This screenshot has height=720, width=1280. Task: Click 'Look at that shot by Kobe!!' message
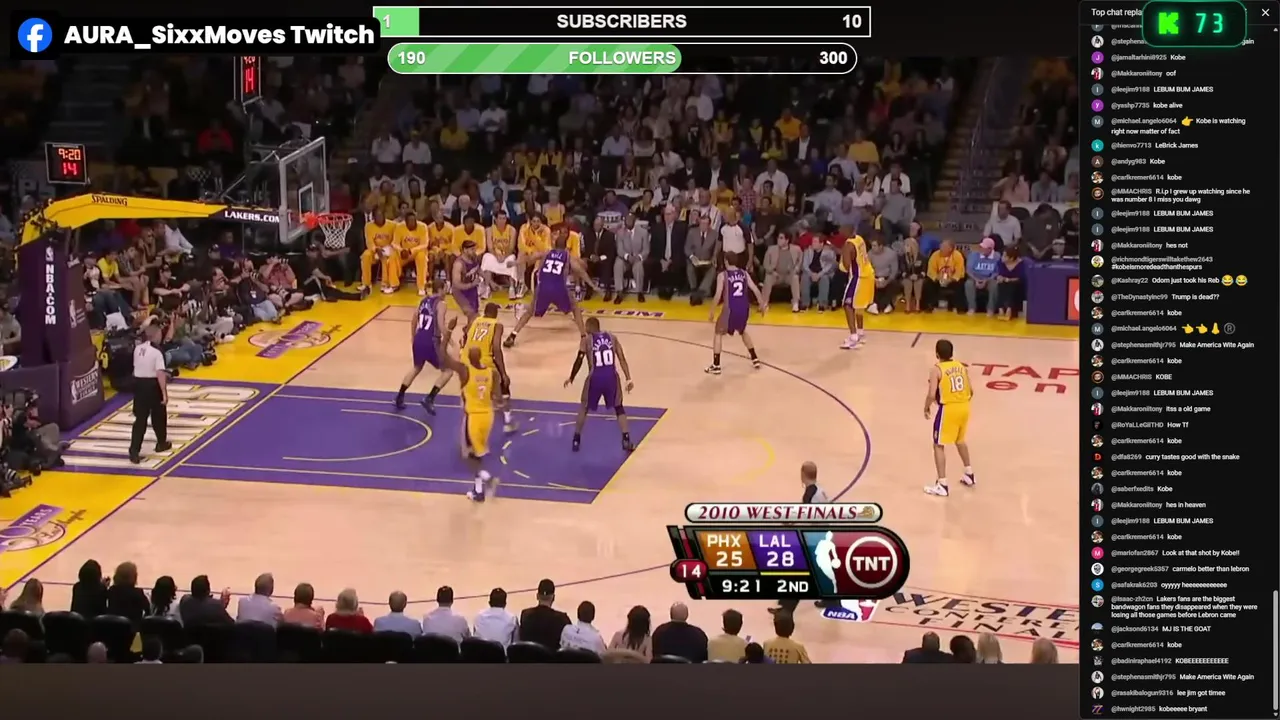click(1201, 553)
